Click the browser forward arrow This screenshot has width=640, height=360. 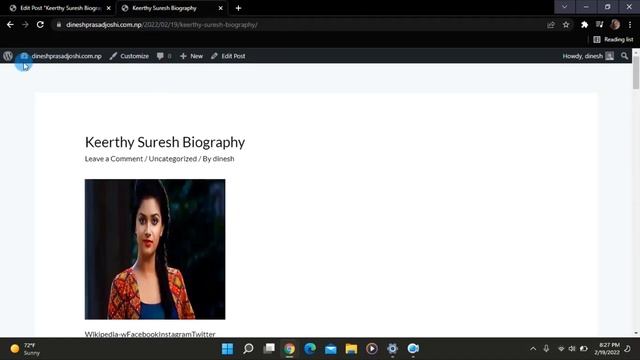(x=25, y=24)
